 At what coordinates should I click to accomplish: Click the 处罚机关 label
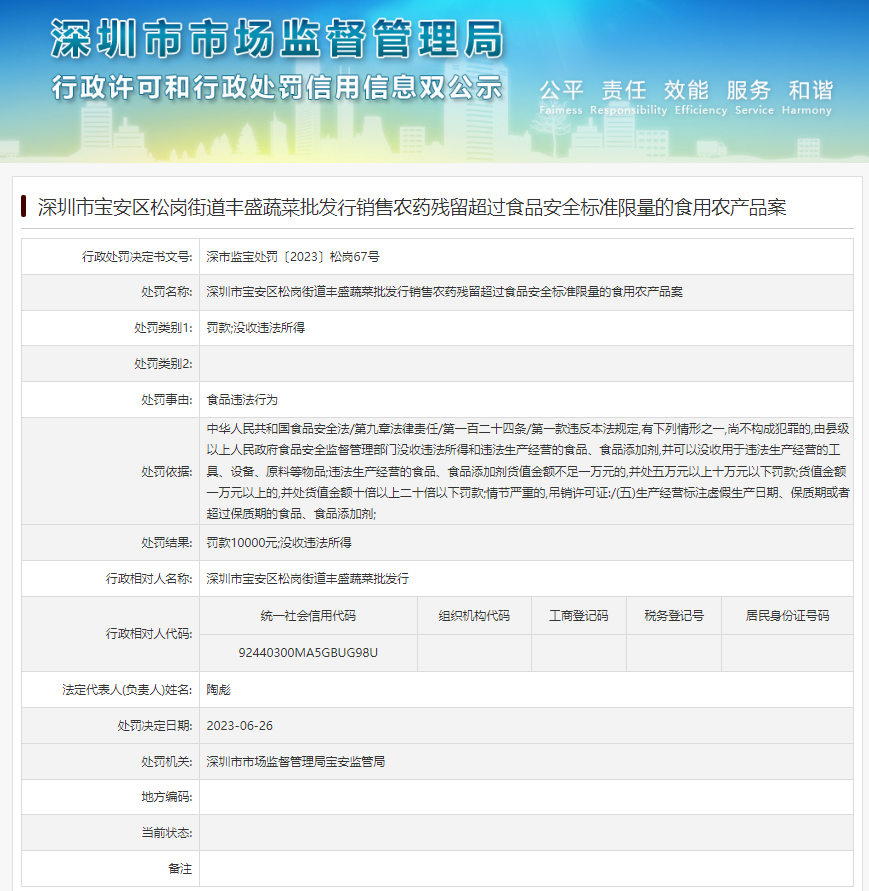167,761
